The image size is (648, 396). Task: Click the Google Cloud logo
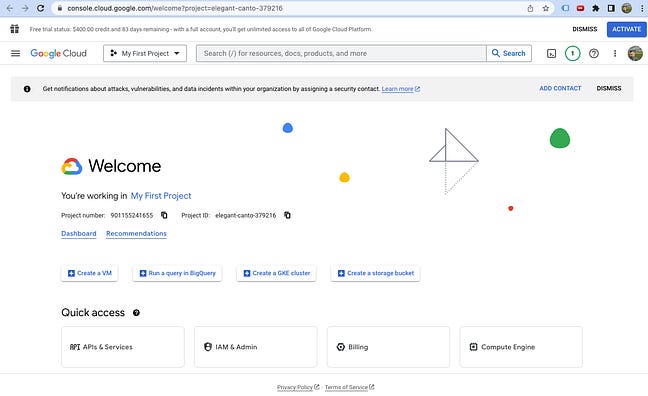[59, 53]
